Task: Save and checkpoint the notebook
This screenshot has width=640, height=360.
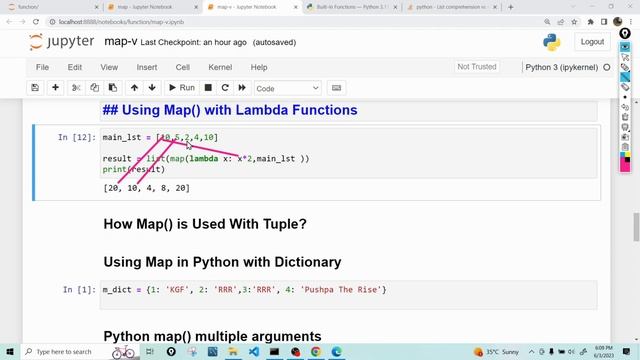Action: click(35, 88)
